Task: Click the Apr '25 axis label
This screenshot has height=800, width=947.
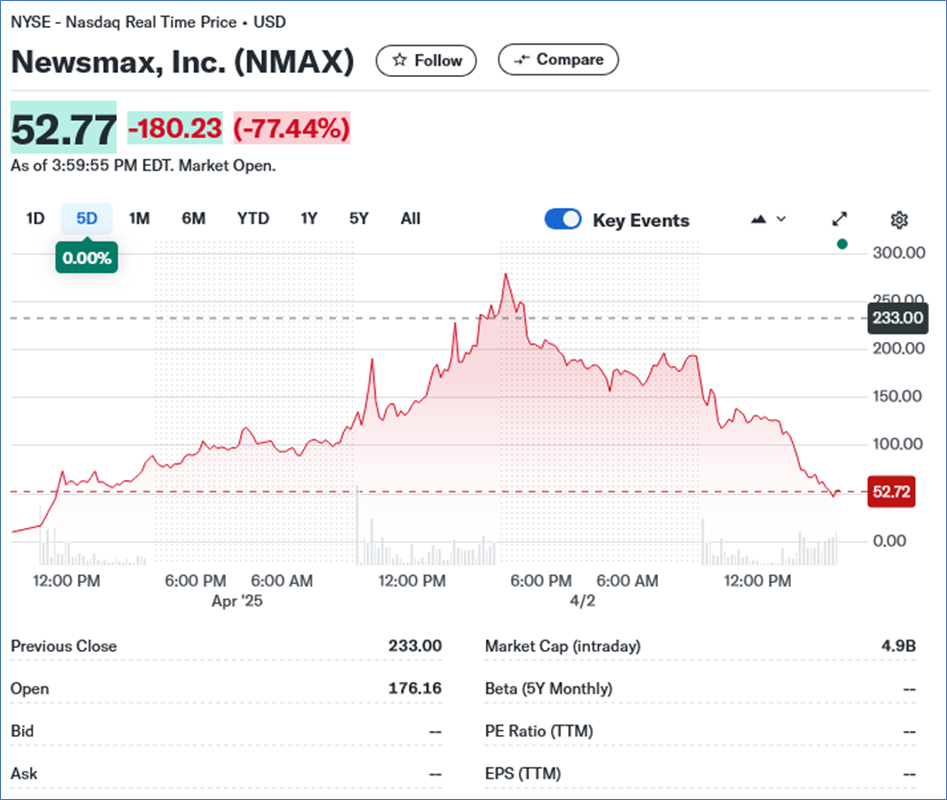Action: 237,601
